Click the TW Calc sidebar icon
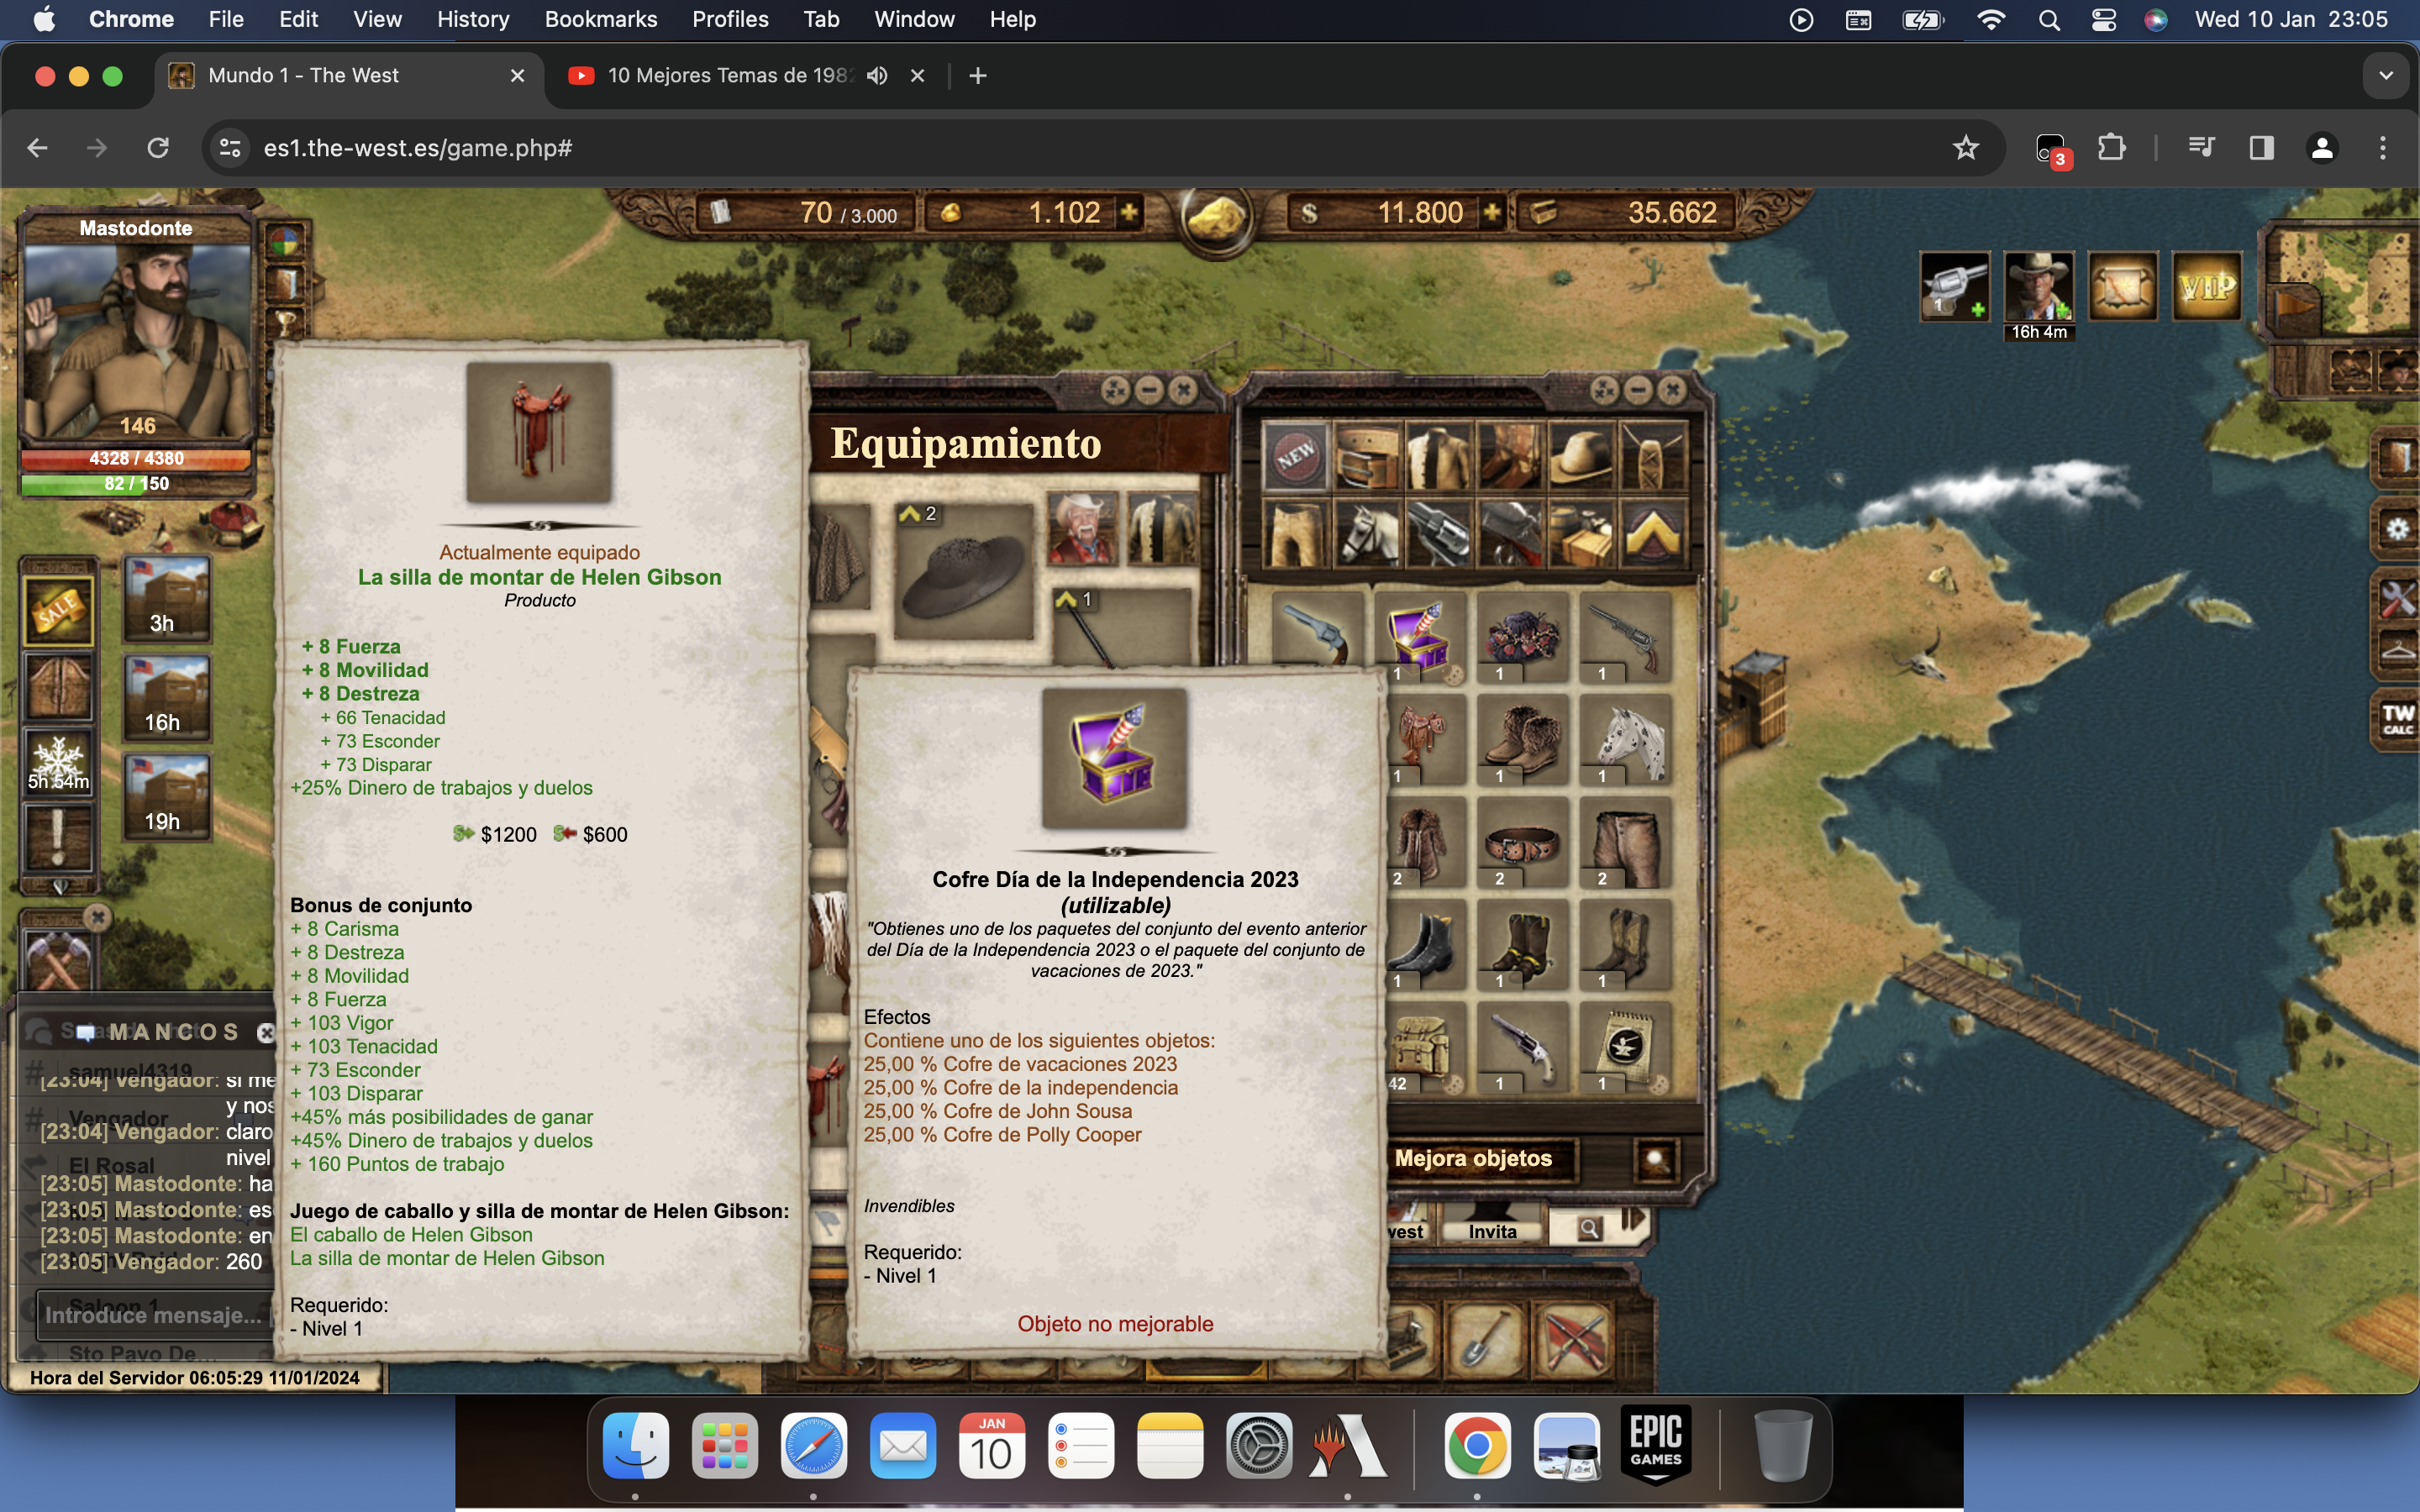 click(2397, 717)
